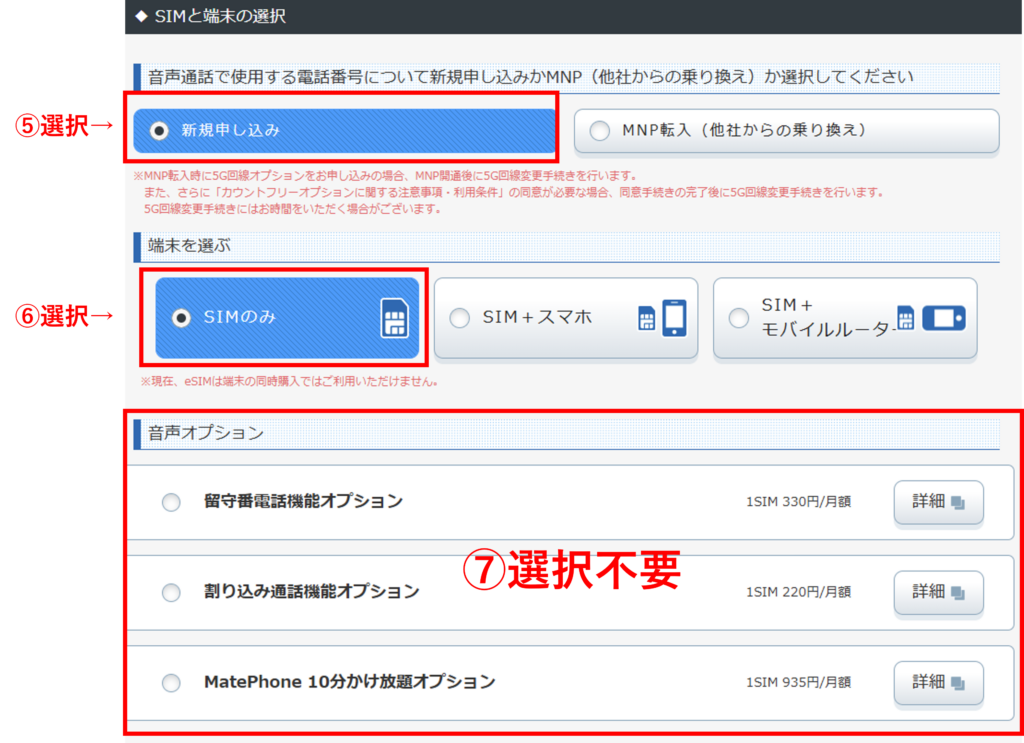The width and height of the screenshot is (1024, 743).
Task: Choose the MNP転入 radio option
Action: [x=599, y=130]
